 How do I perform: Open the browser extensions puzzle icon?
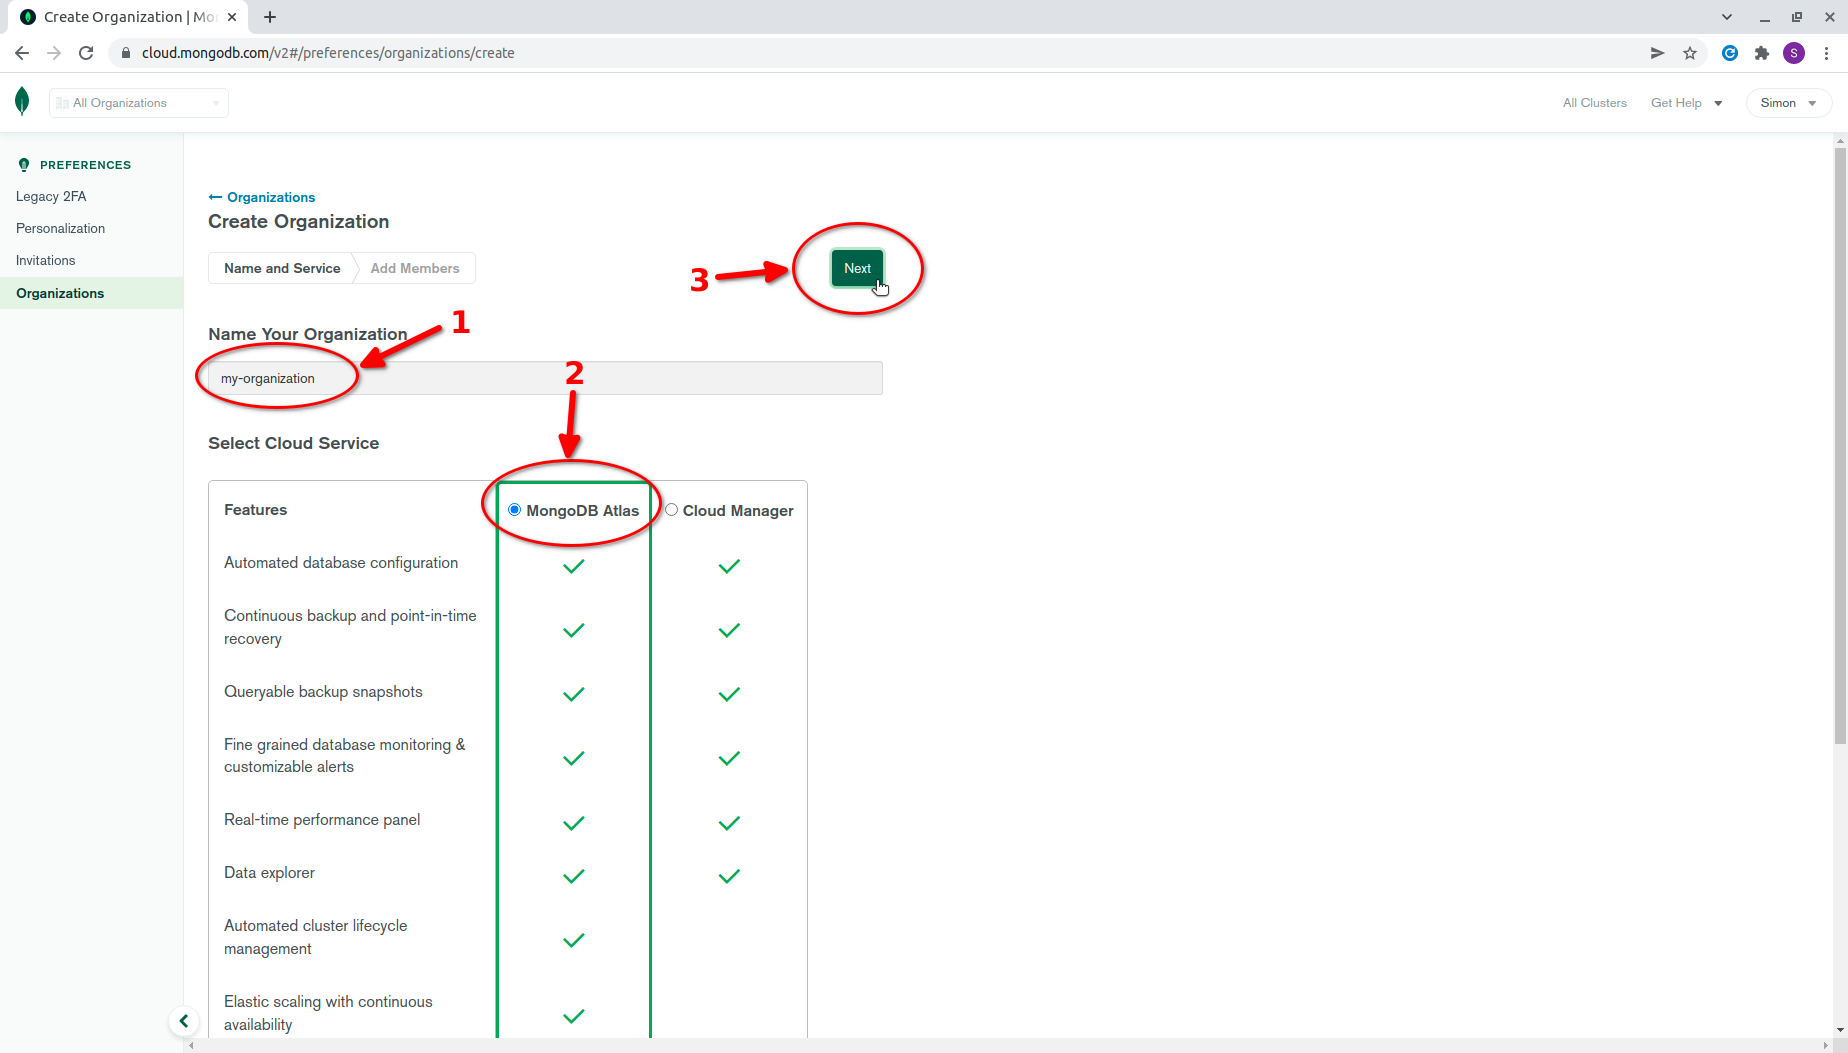click(x=1762, y=53)
